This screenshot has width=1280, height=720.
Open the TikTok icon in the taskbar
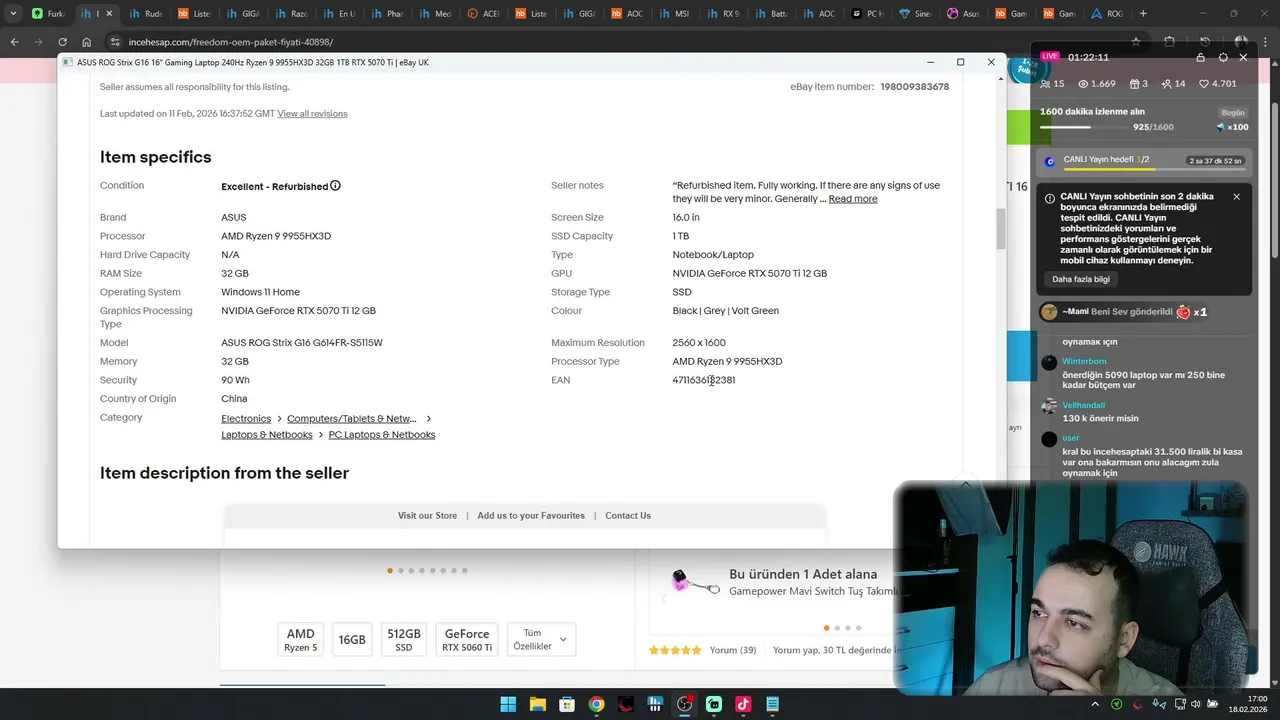coord(743,704)
